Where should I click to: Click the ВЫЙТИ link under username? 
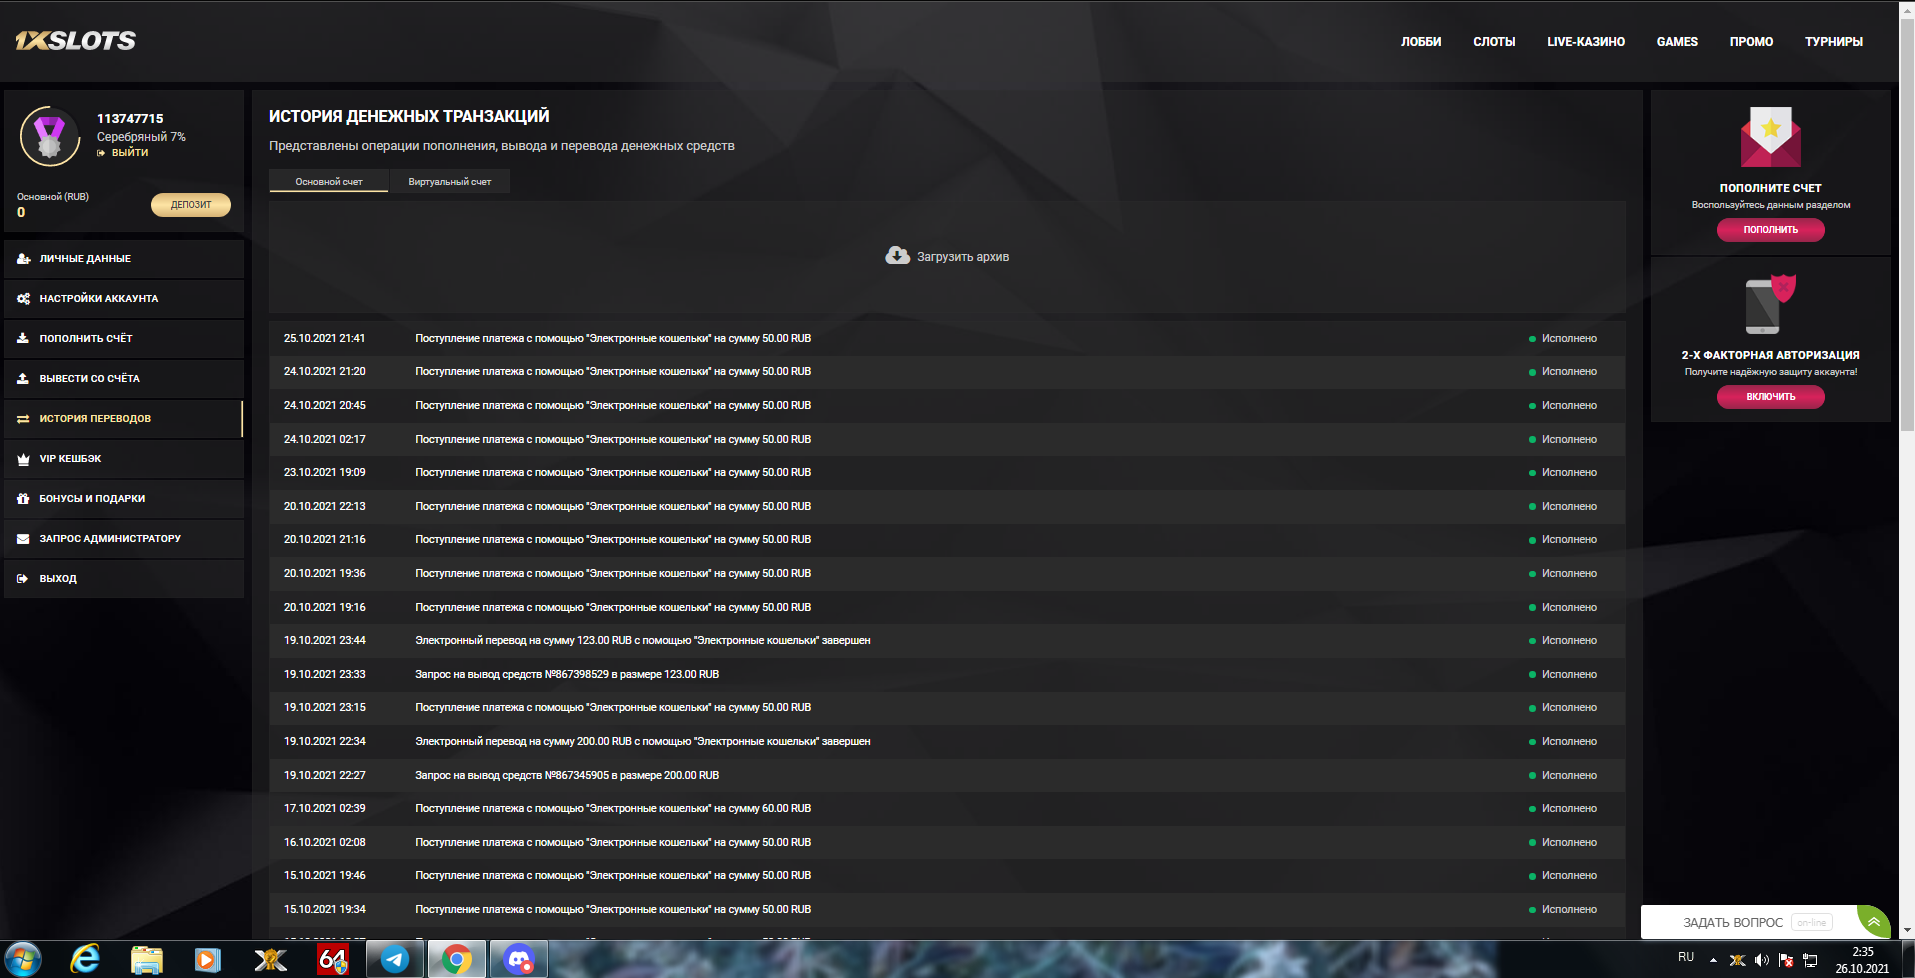click(x=123, y=153)
